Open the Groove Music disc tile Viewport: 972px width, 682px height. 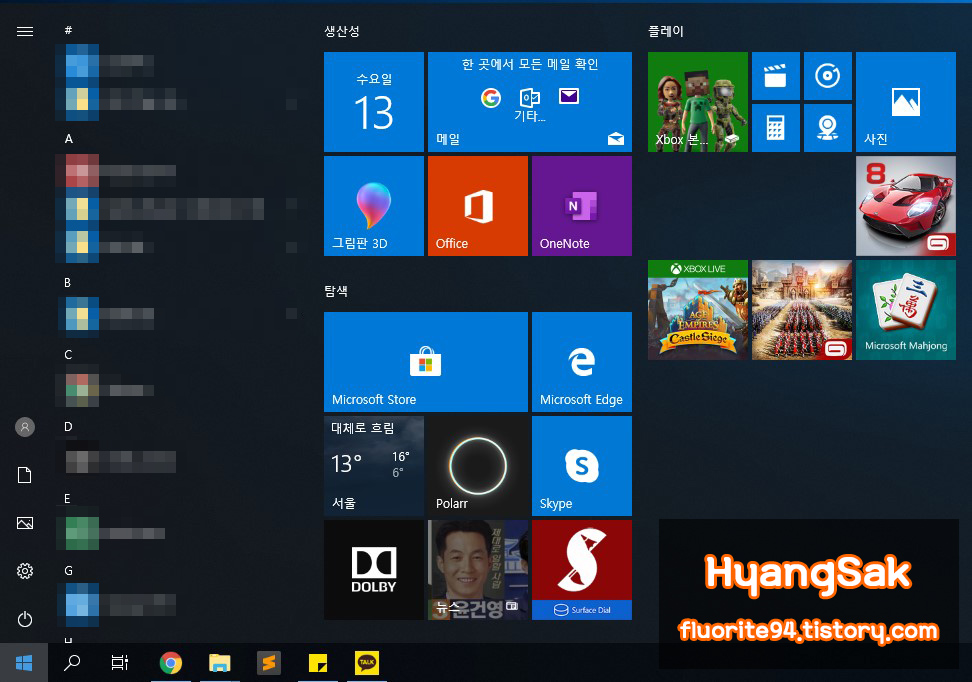(x=828, y=76)
